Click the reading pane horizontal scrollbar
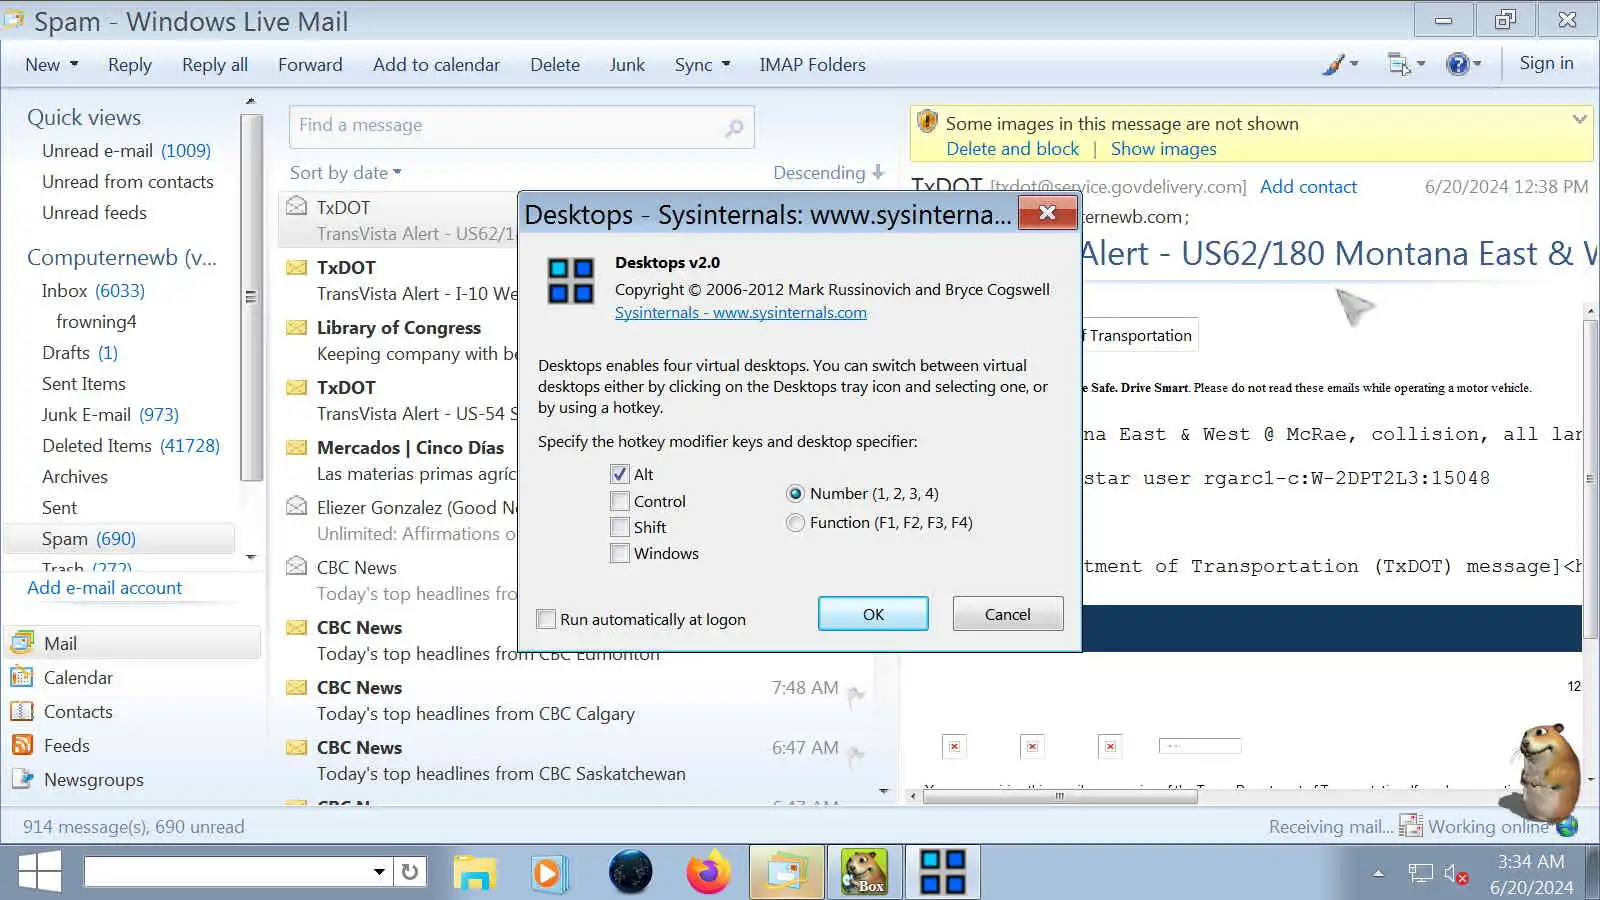The height and width of the screenshot is (900, 1600). pos(1060,797)
